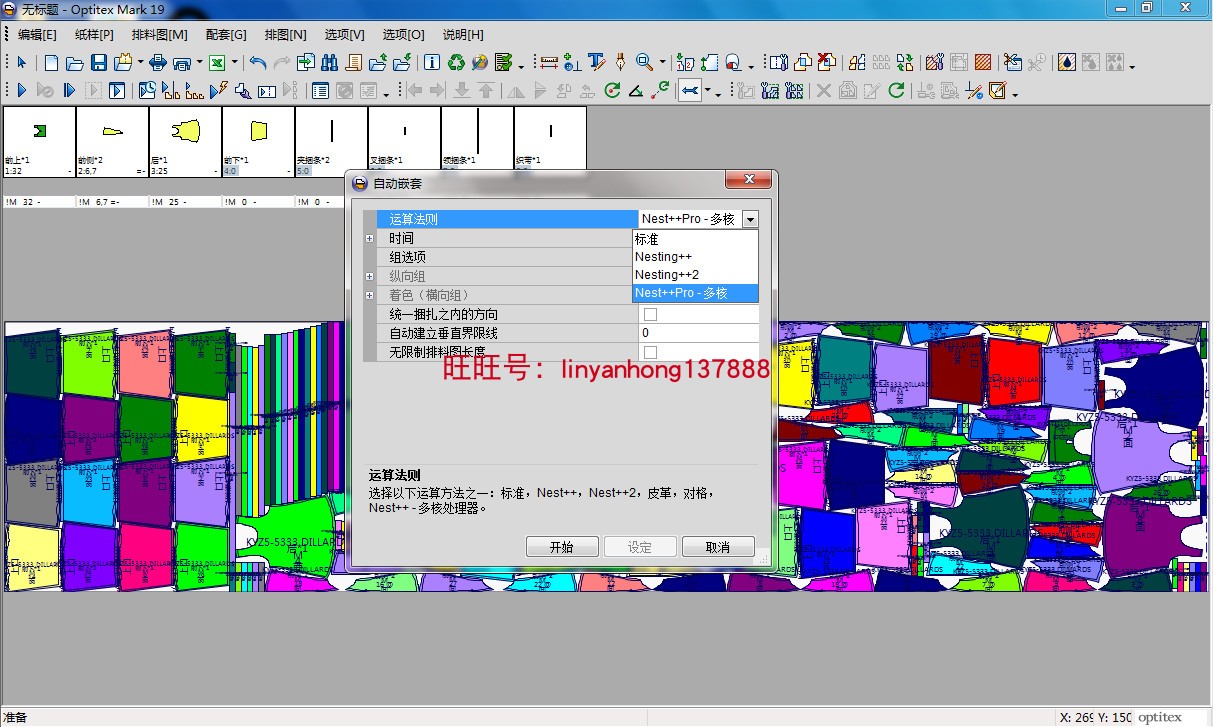Image resolution: width=1213 pixels, height=727 pixels.
Task: Click the blue play arrow icon
Action: click(x=21, y=90)
